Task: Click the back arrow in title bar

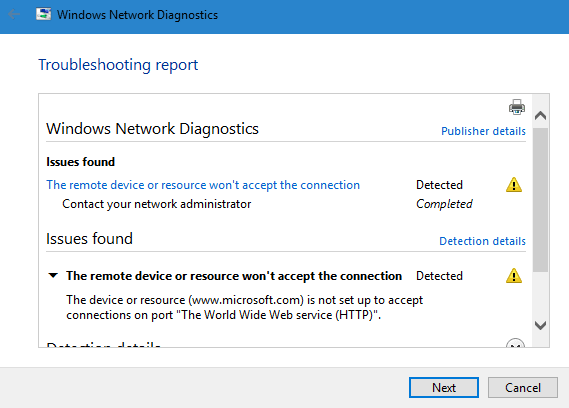Action: pos(13,15)
